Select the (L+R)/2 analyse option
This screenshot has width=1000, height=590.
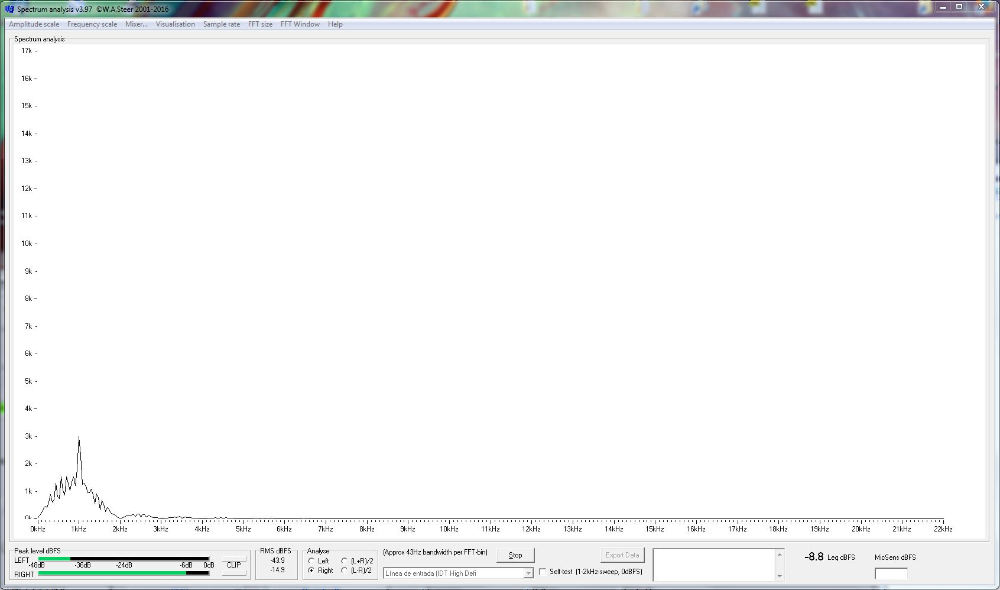344,561
